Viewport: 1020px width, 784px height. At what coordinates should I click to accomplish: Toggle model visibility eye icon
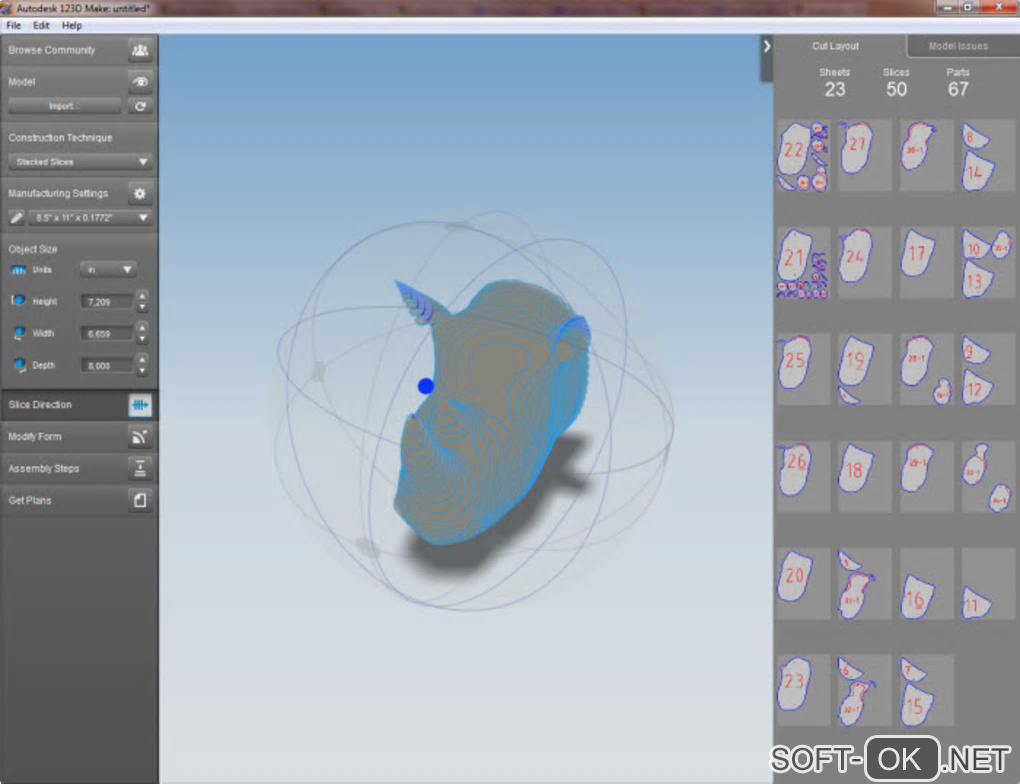pyautogui.click(x=140, y=82)
